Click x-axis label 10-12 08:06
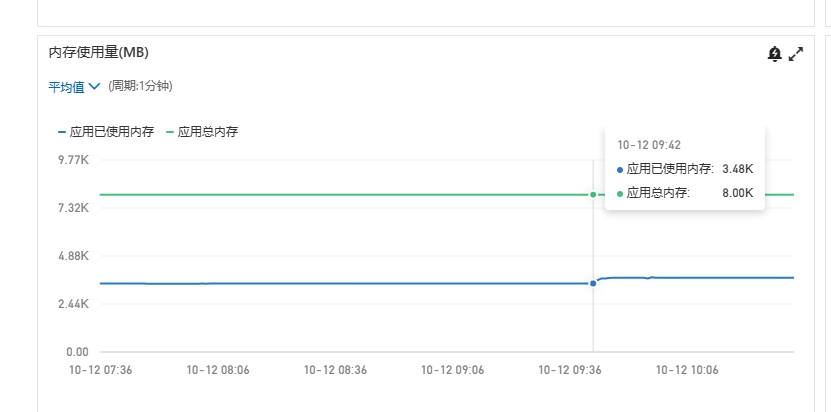 click(218, 369)
